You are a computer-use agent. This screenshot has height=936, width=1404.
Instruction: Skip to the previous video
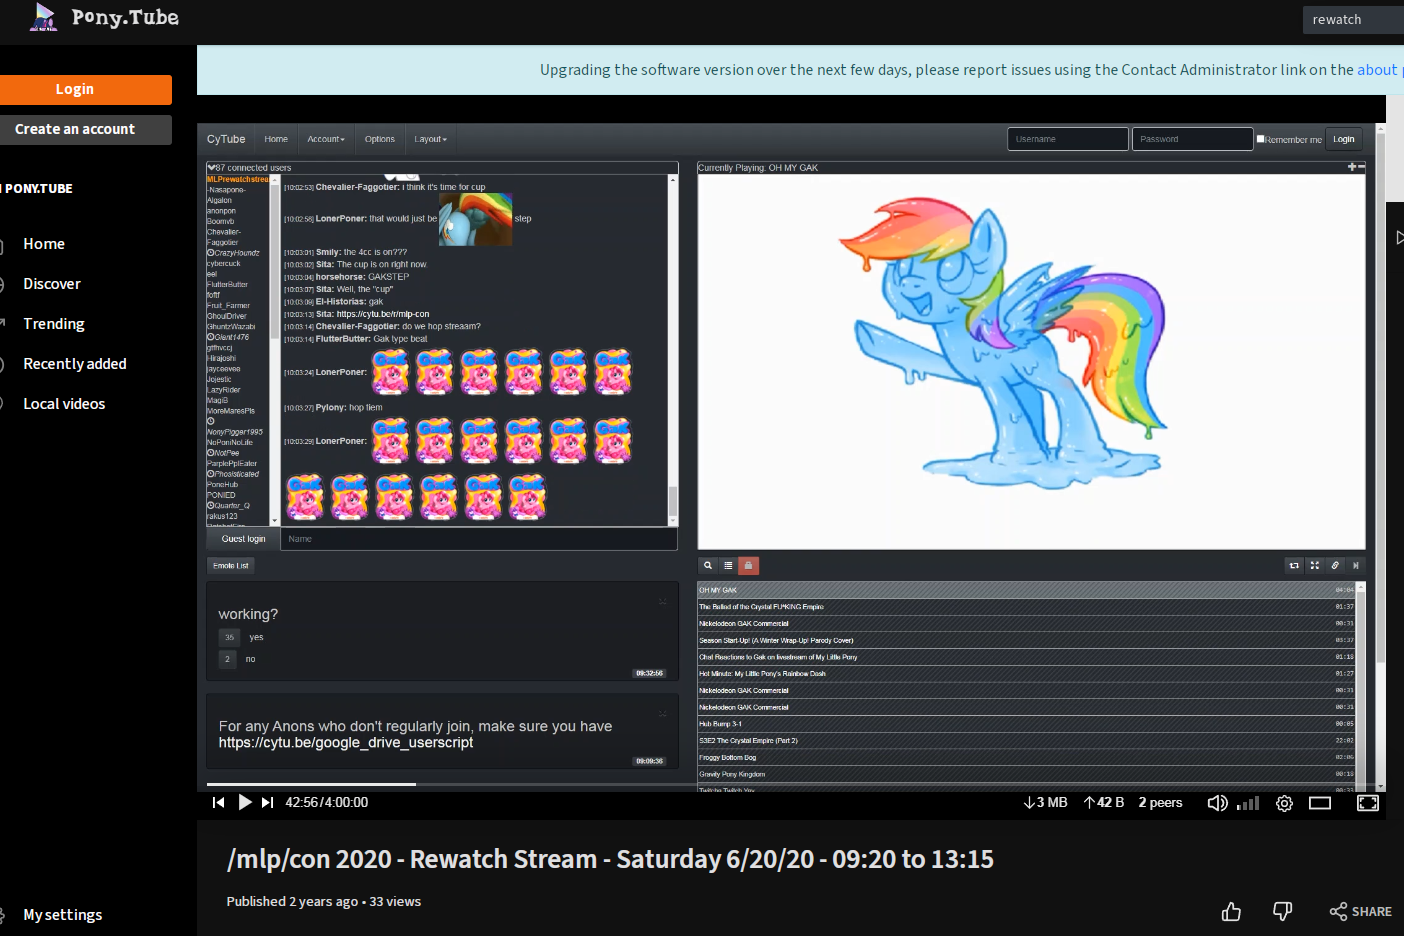(219, 802)
